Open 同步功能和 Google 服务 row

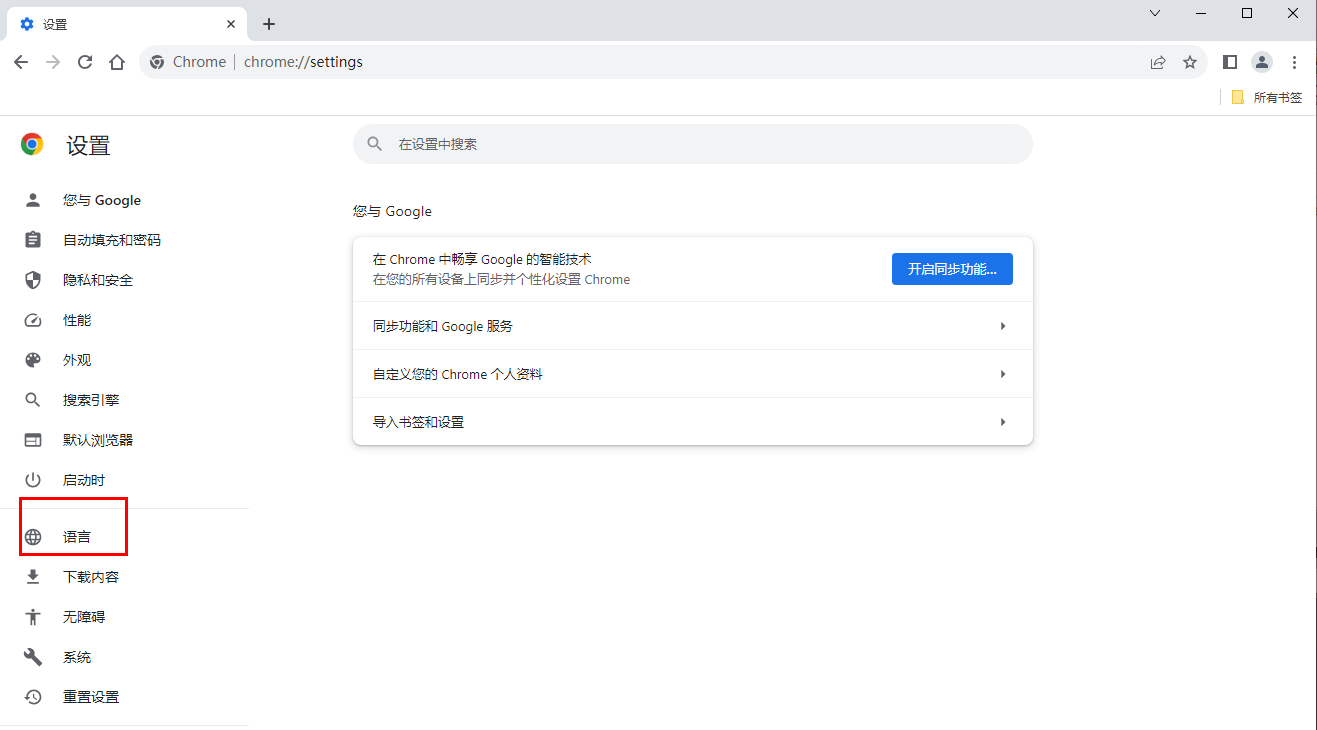(x=693, y=326)
